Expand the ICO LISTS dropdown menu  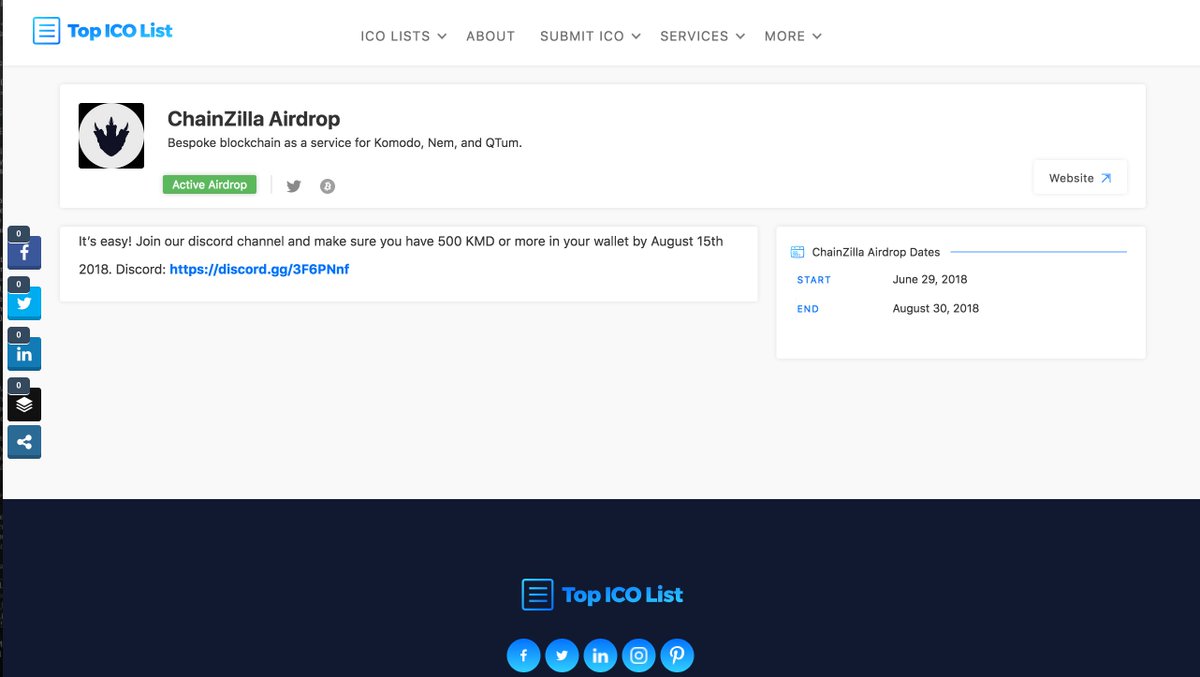pyautogui.click(x=404, y=36)
